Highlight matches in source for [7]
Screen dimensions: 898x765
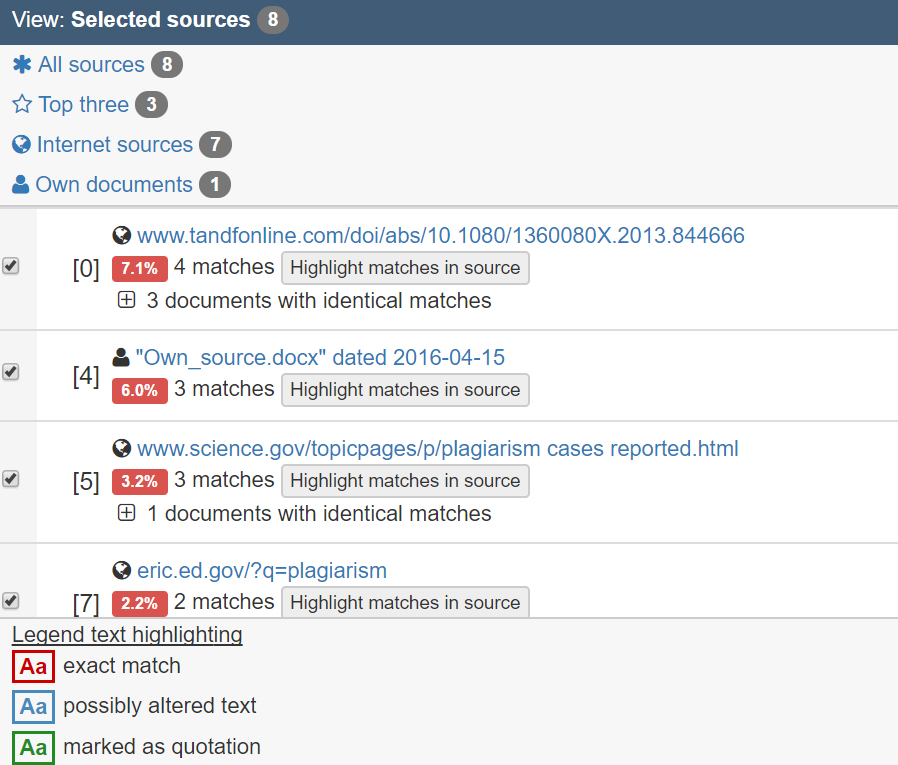click(x=405, y=602)
